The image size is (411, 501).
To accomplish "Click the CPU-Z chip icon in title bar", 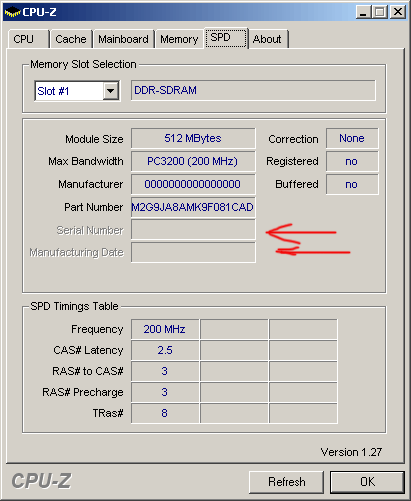I will click(x=12, y=13).
